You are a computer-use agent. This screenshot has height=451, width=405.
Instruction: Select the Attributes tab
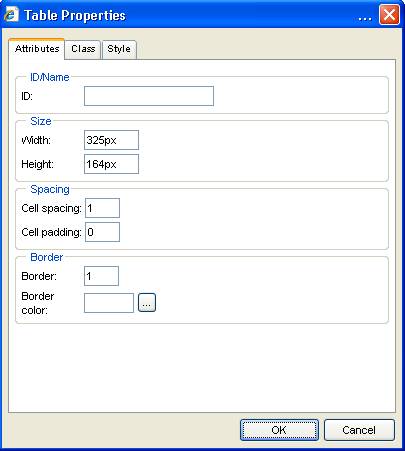point(37,49)
